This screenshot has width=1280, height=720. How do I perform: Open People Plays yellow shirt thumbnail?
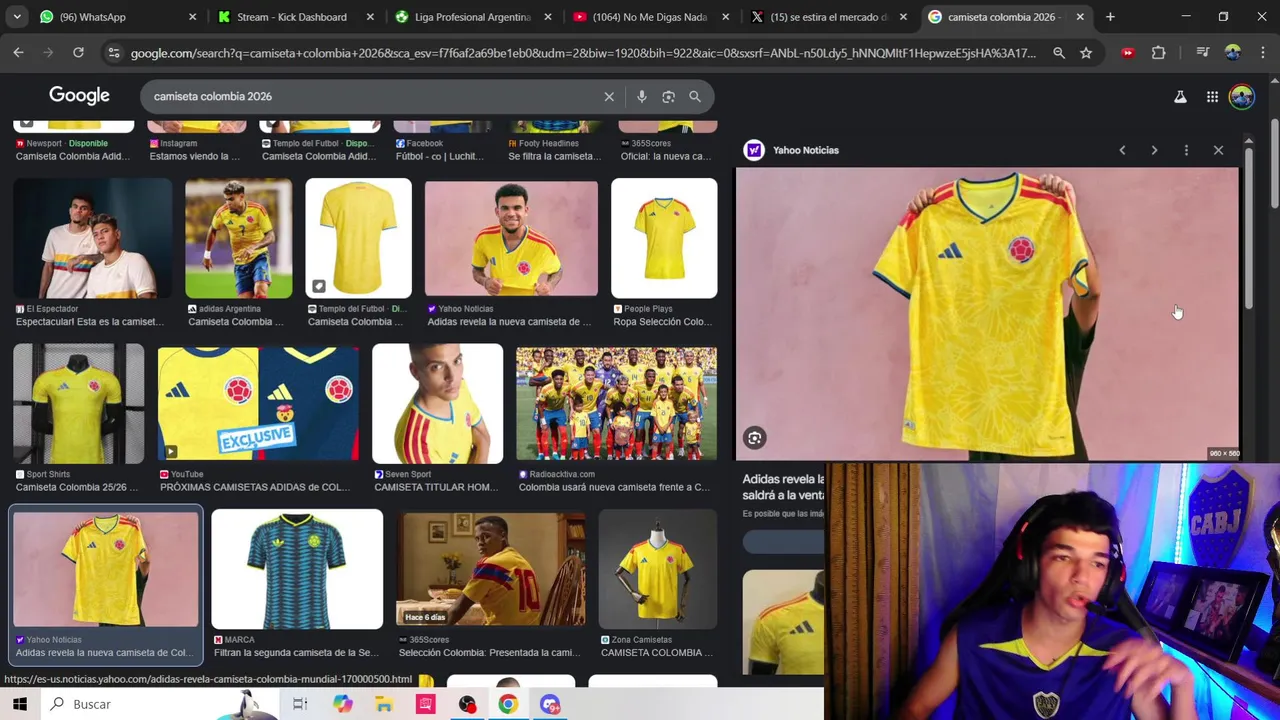(664, 238)
